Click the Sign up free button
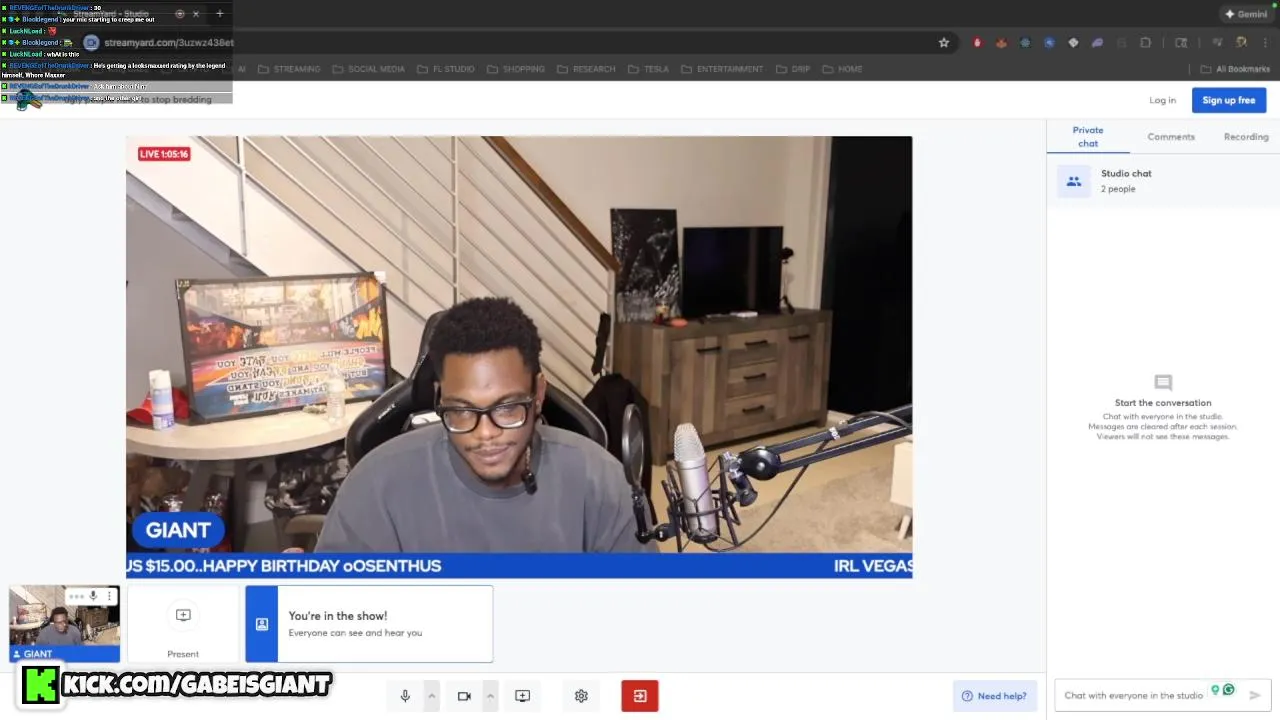 pos(1229,100)
